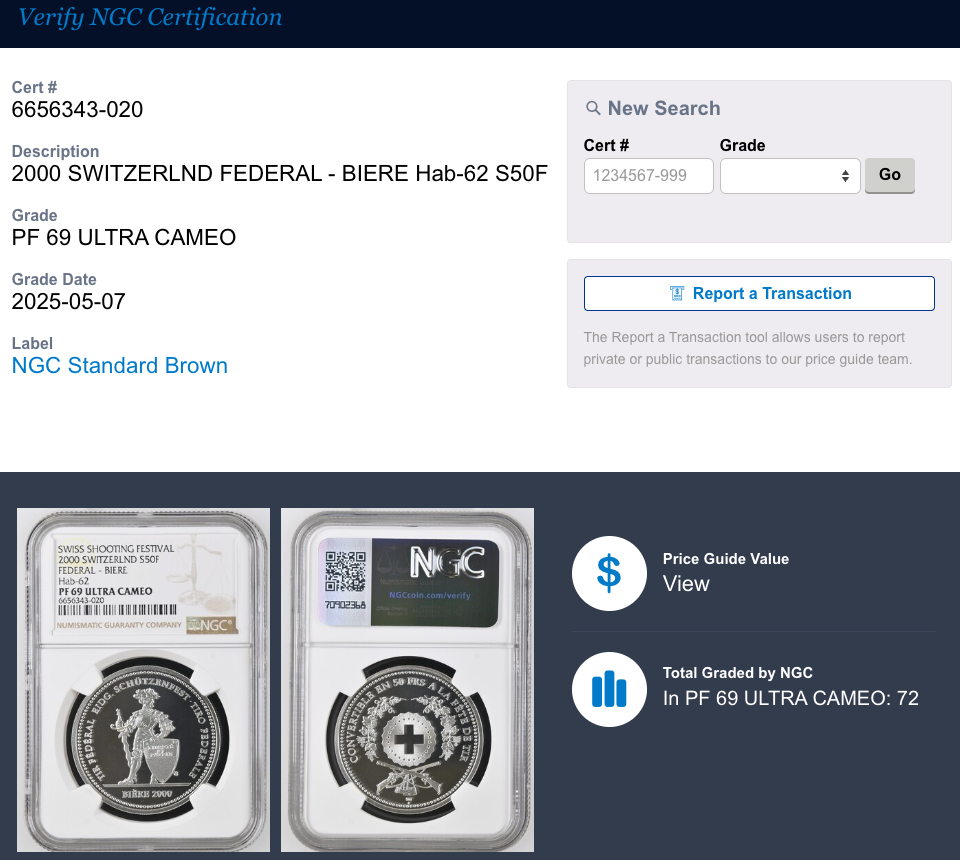Click the cert number 6656343-020
Screen dimensions: 960x860
pyautogui.click(x=77, y=110)
